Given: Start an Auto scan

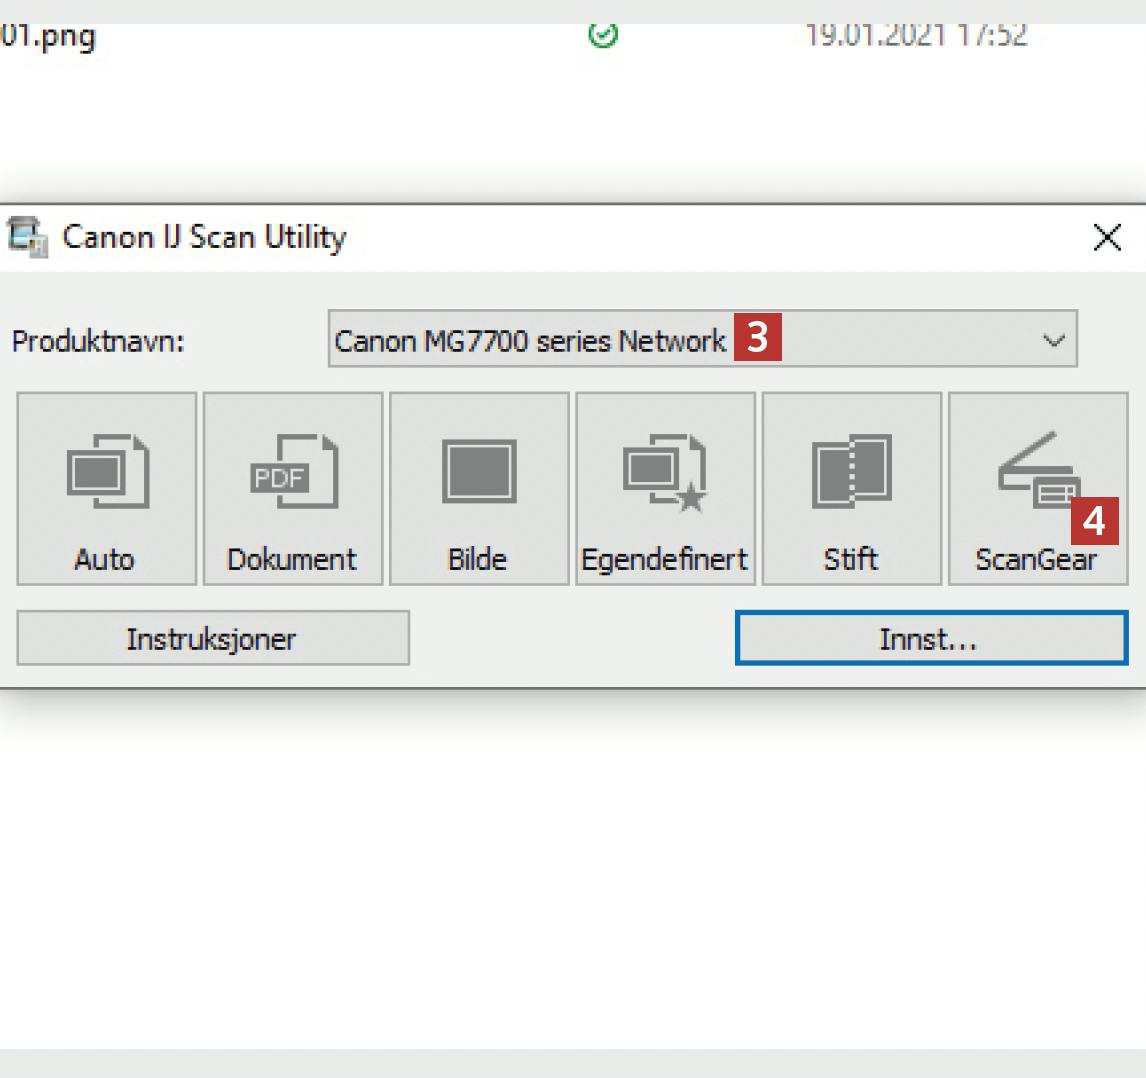Looking at the screenshot, I should click(107, 489).
